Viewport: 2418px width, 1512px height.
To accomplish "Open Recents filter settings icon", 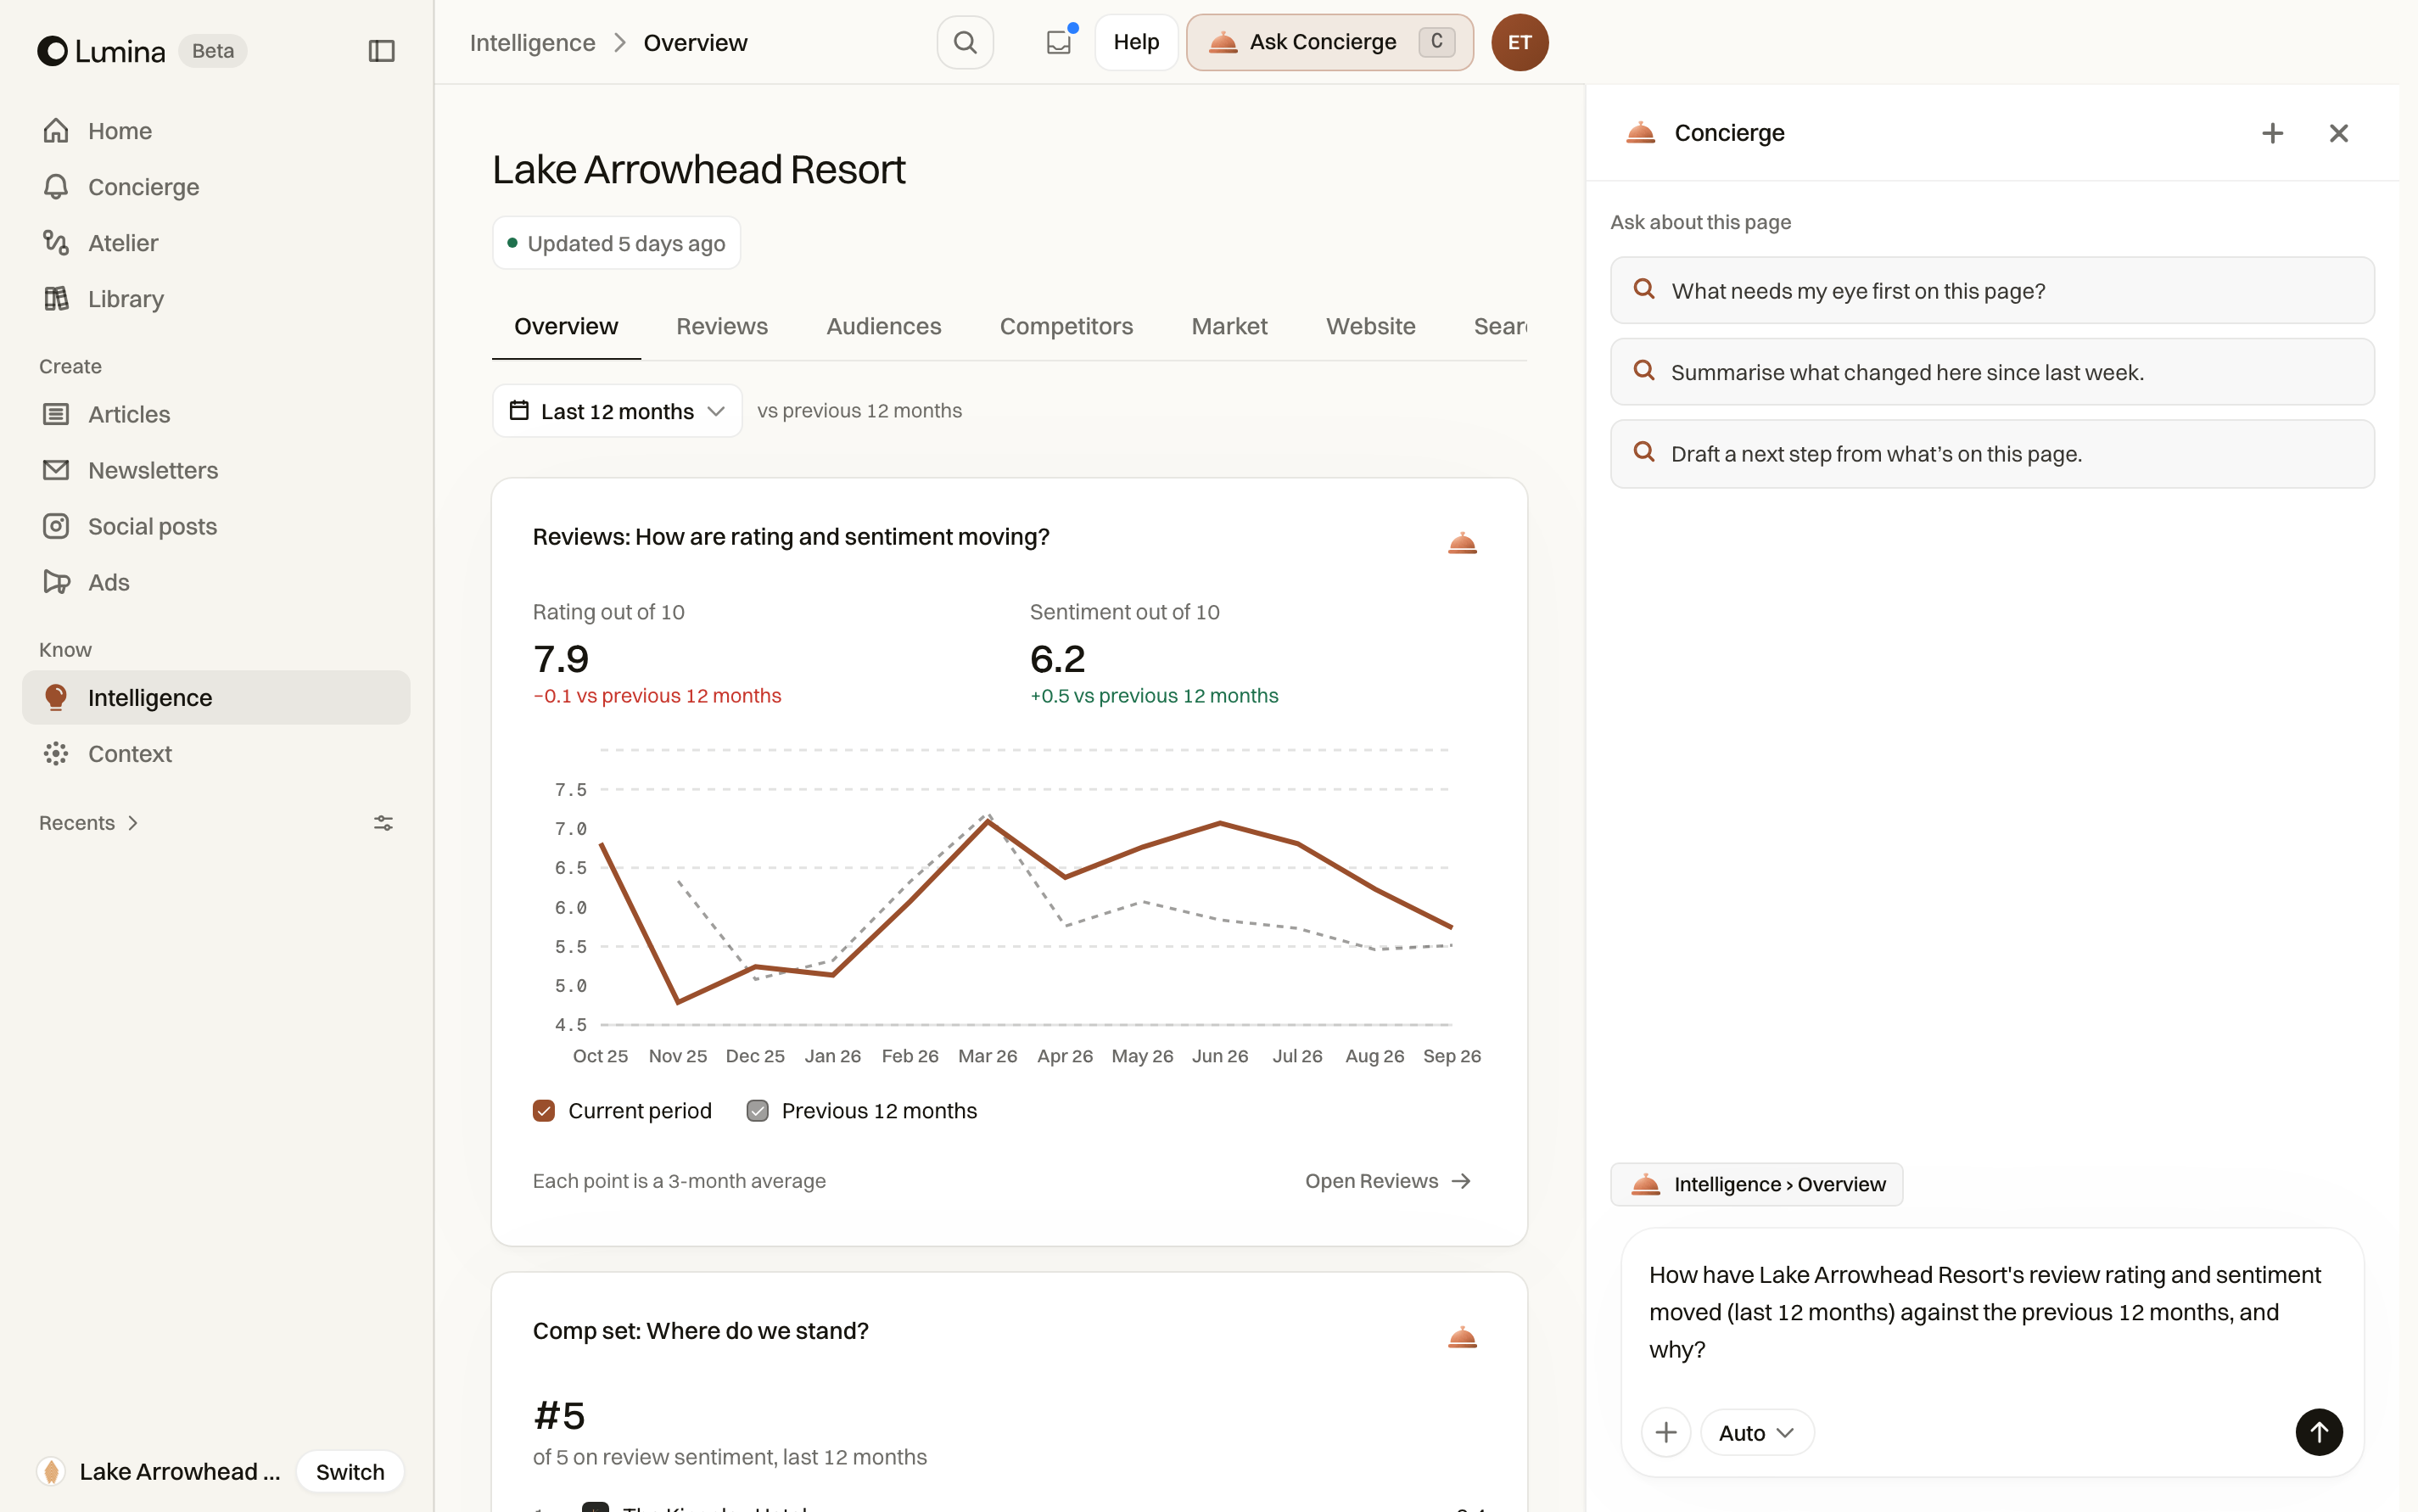I will [383, 823].
